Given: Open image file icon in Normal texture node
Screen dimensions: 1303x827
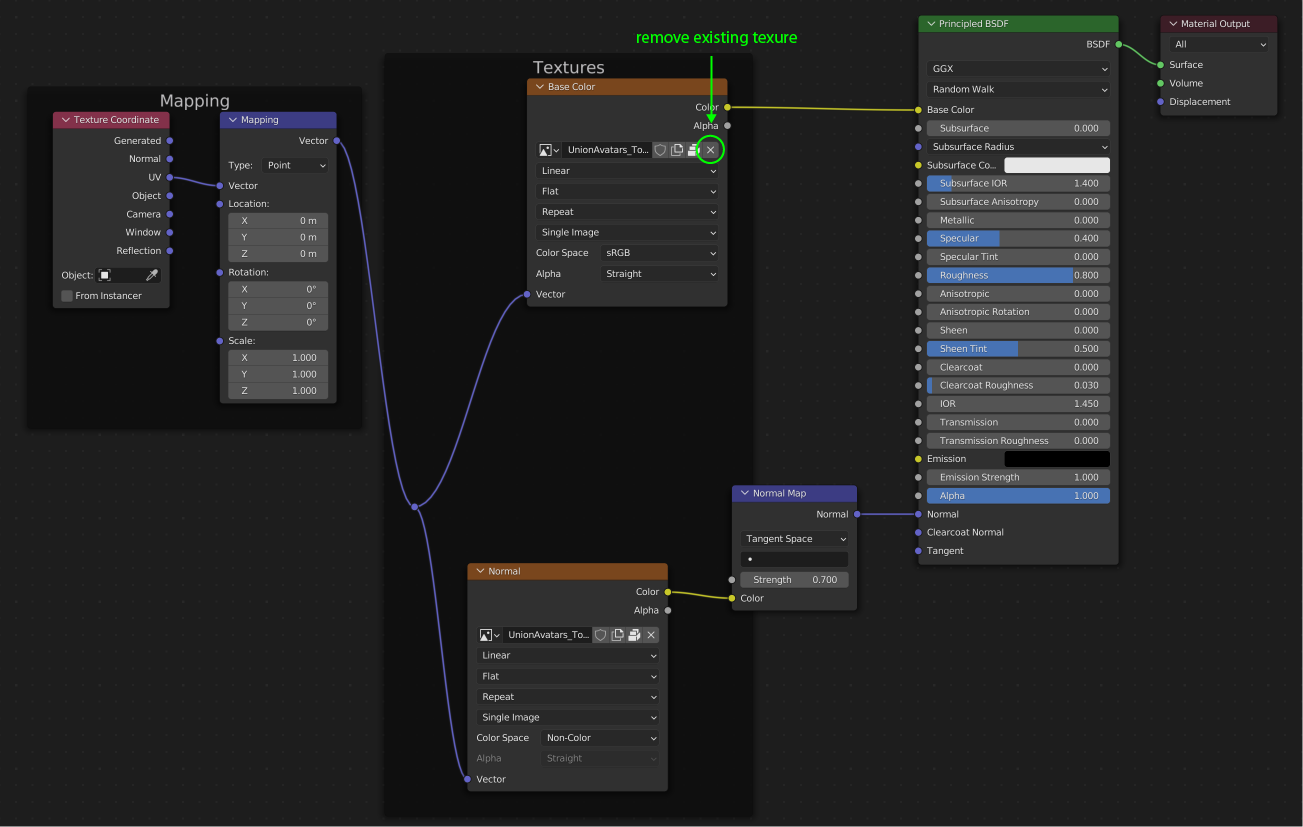Looking at the screenshot, I should pyautogui.click(x=634, y=635).
